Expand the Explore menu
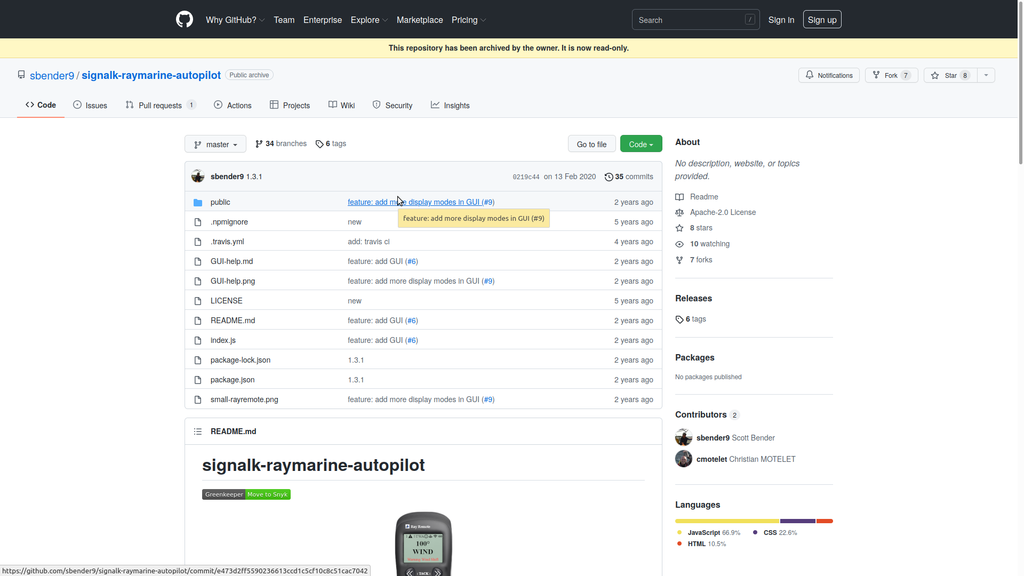 [369, 20]
